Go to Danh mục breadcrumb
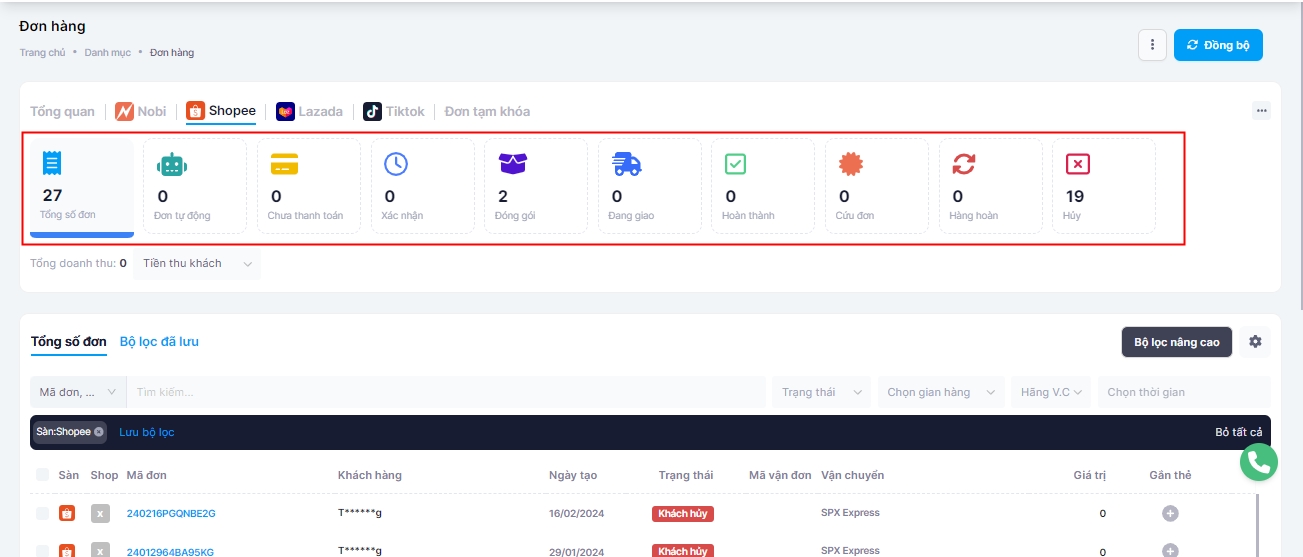Image resolution: width=1303 pixels, height=557 pixels. click(x=107, y=52)
